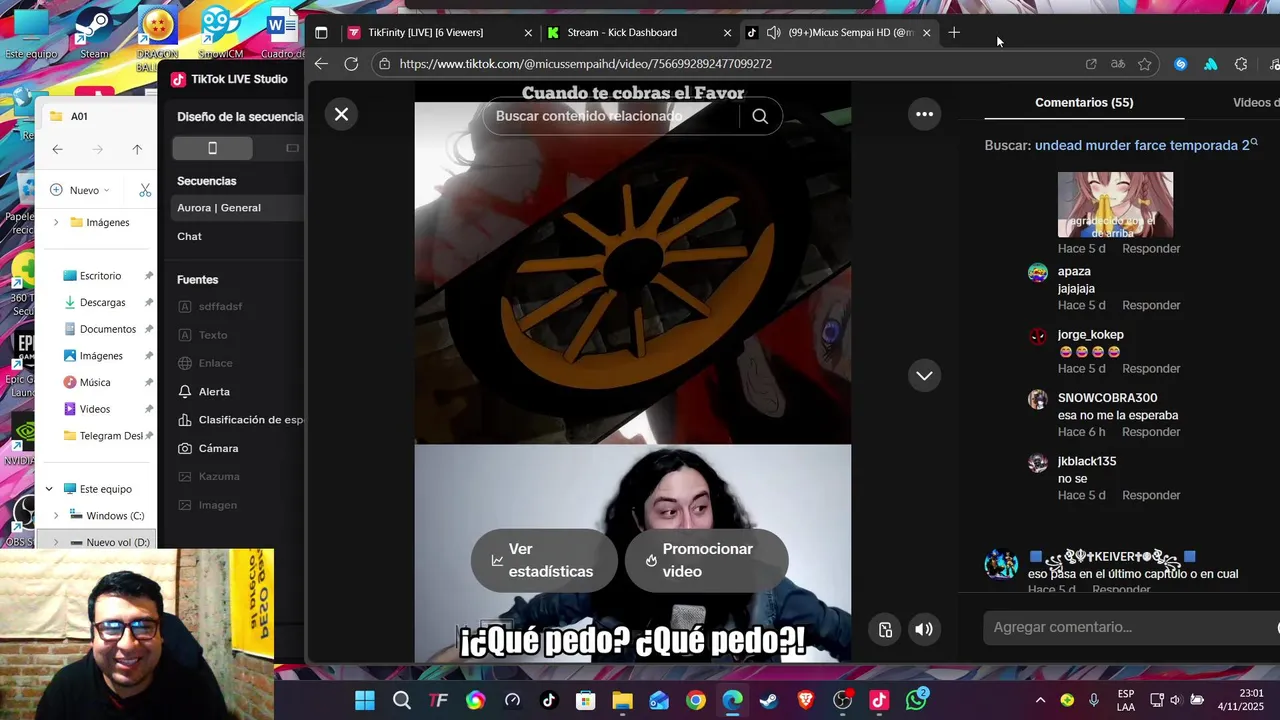Go up one folder in File Explorer

(137, 149)
